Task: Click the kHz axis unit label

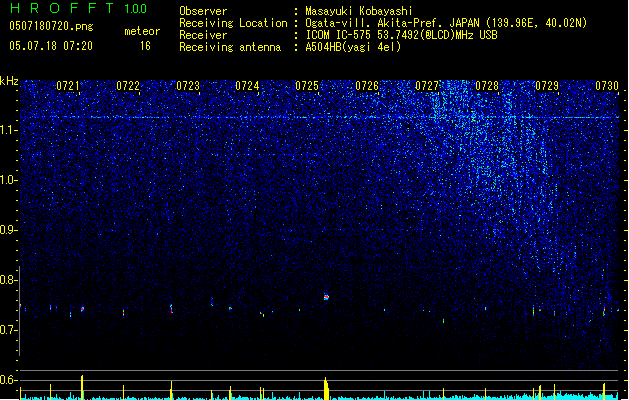Action: click(9, 81)
